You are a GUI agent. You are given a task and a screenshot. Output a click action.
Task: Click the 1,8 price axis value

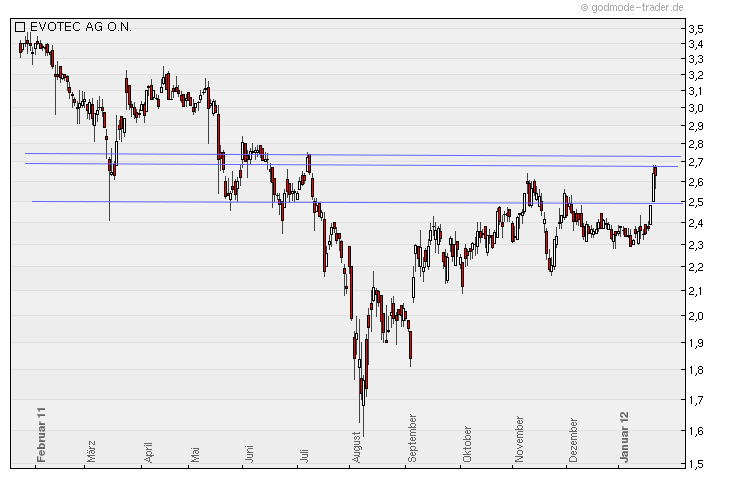[696, 371]
